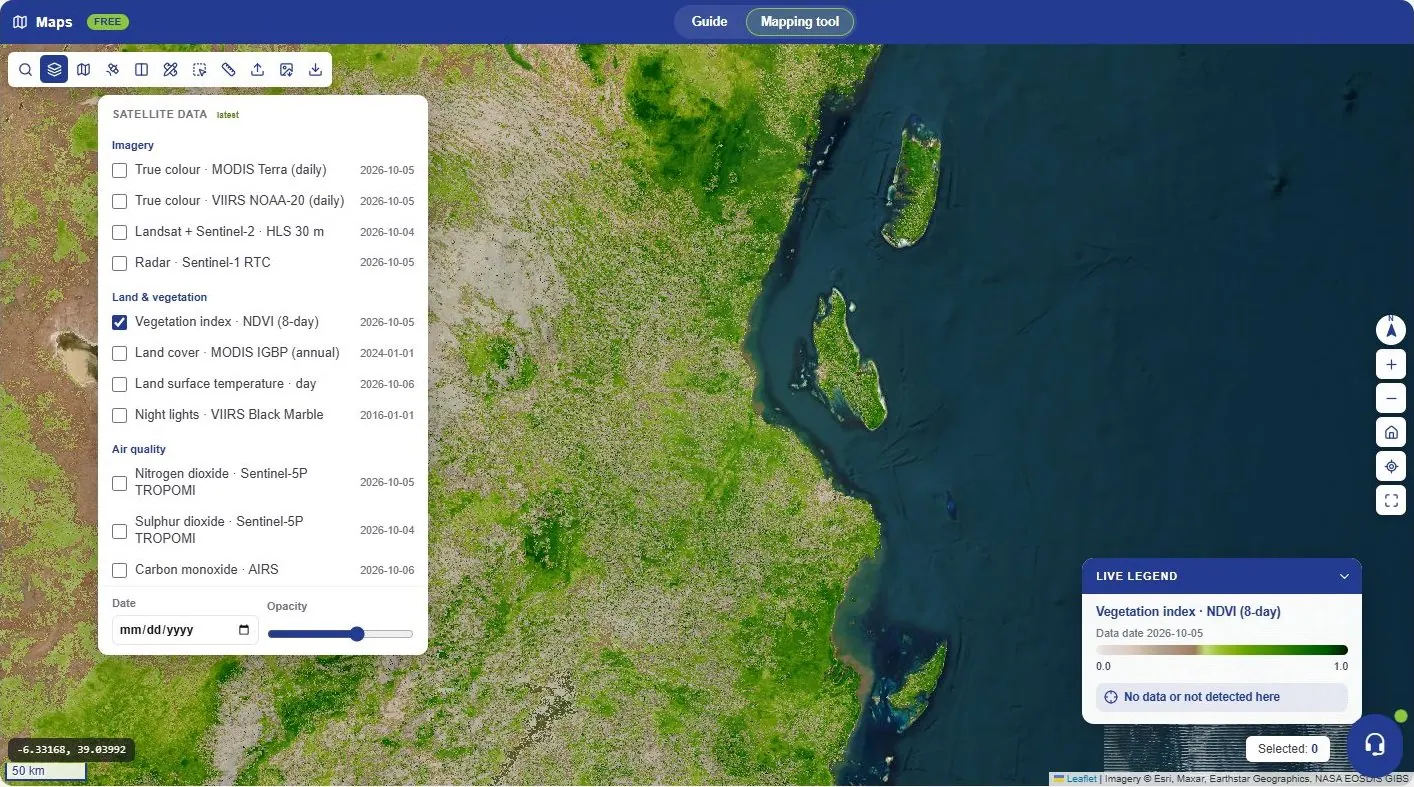1414x787 pixels.
Task: Open the basemap folded-map icon
Action: pyautogui.click(x=83, y=70)
